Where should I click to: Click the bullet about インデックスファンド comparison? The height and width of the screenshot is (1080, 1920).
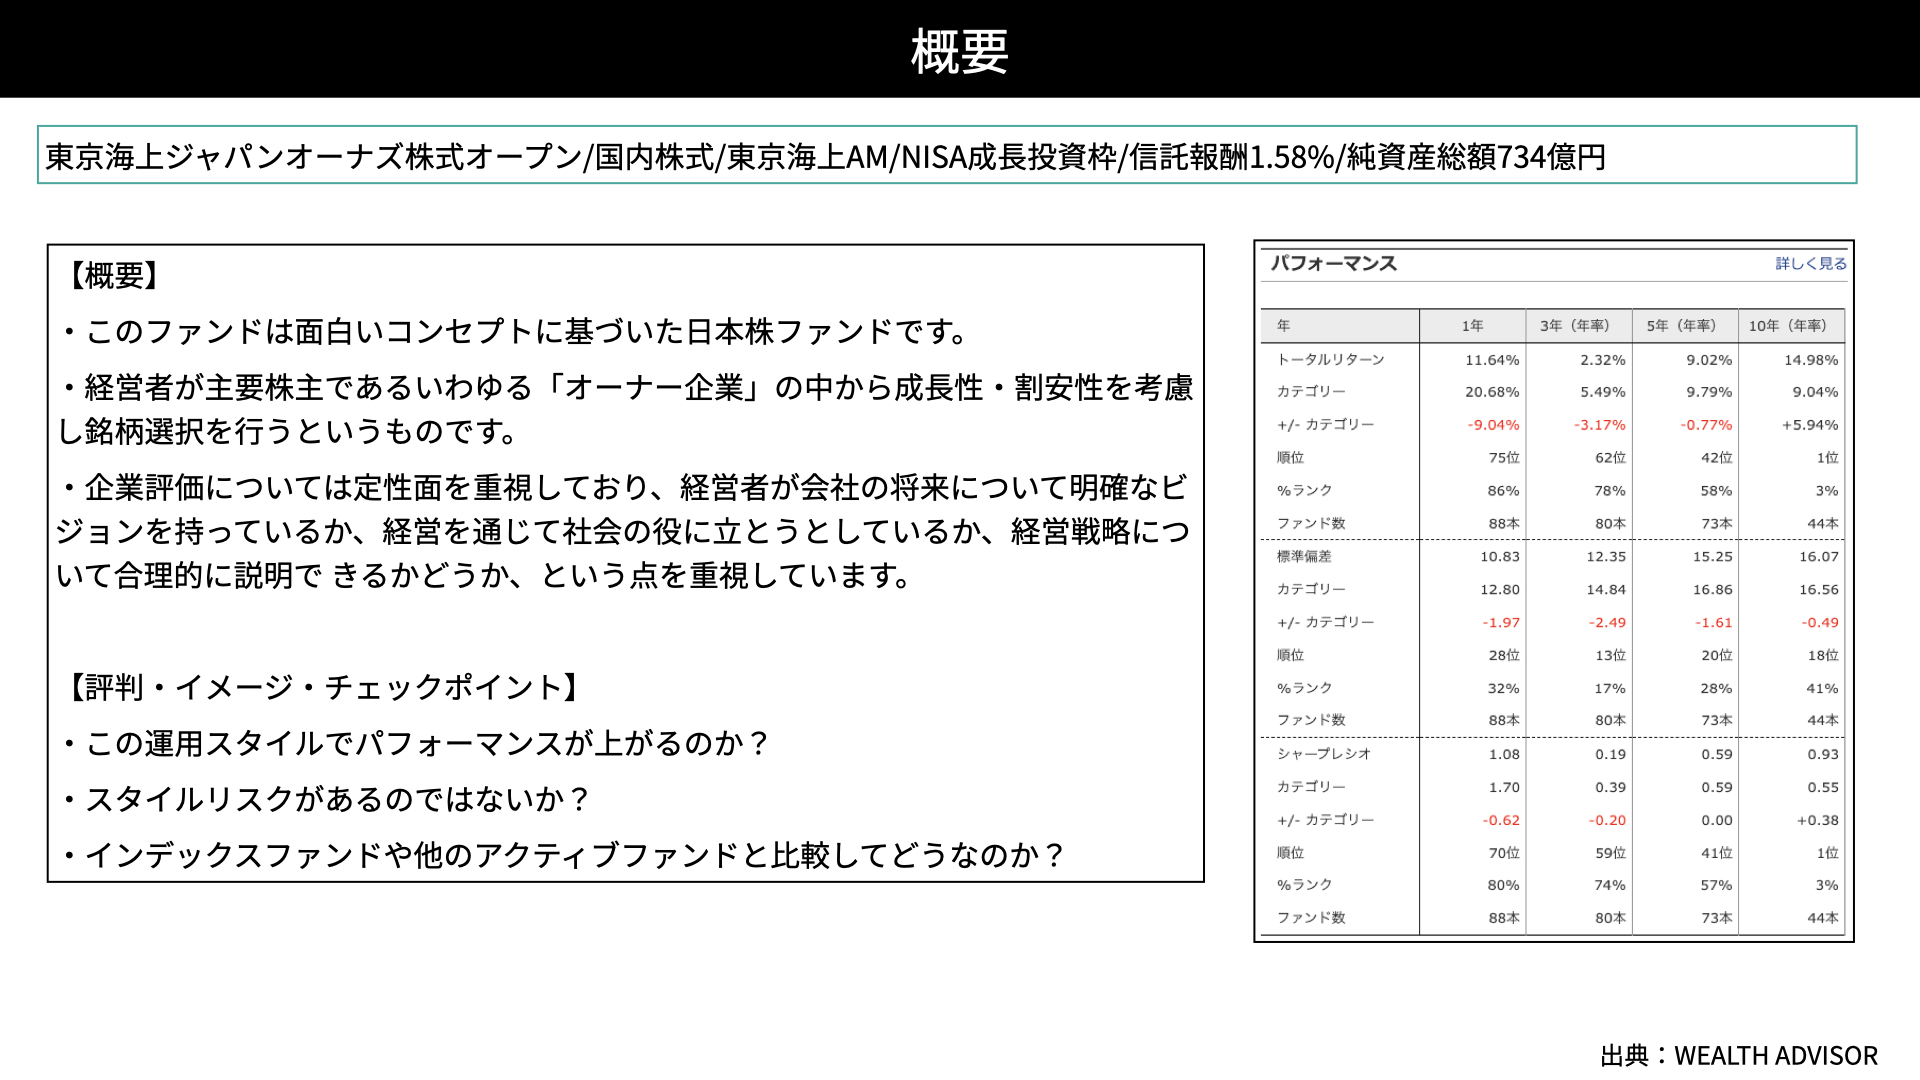pyautogui.click(x=563, y=855)
